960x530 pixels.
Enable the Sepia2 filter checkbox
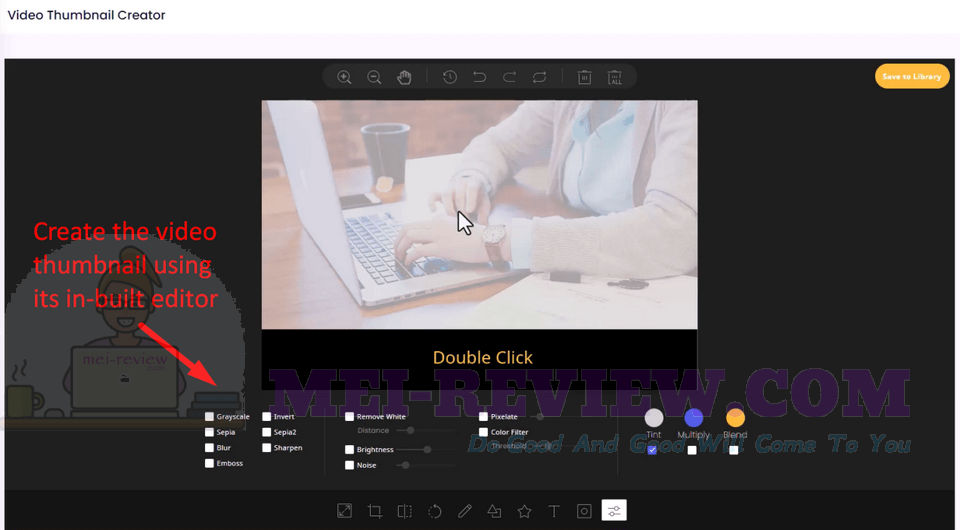coord(267,432)
